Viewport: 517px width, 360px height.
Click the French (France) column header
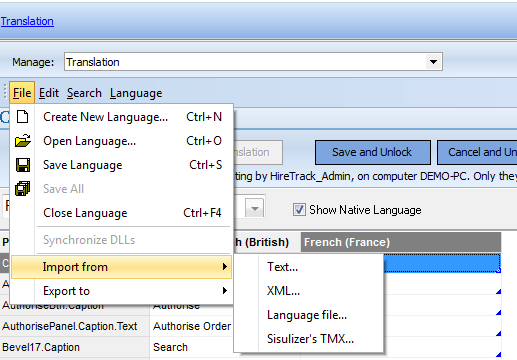401,242
